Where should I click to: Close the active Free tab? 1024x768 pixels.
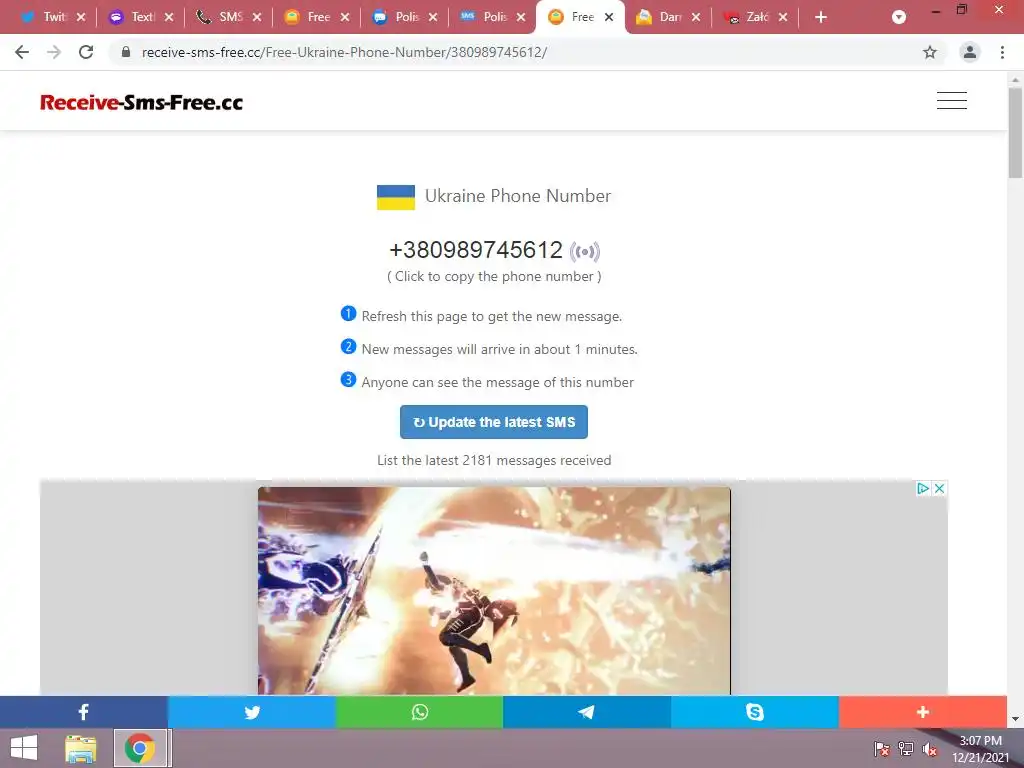point(609,17)
